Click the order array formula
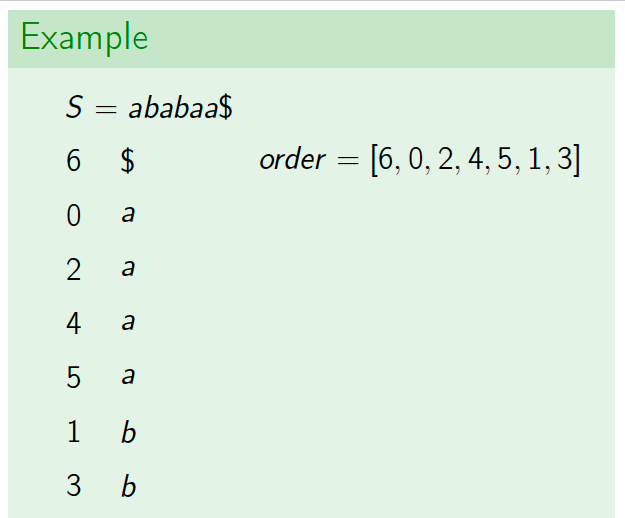The height and width of the screenshot is (518, 625). (x=420, y=160)
